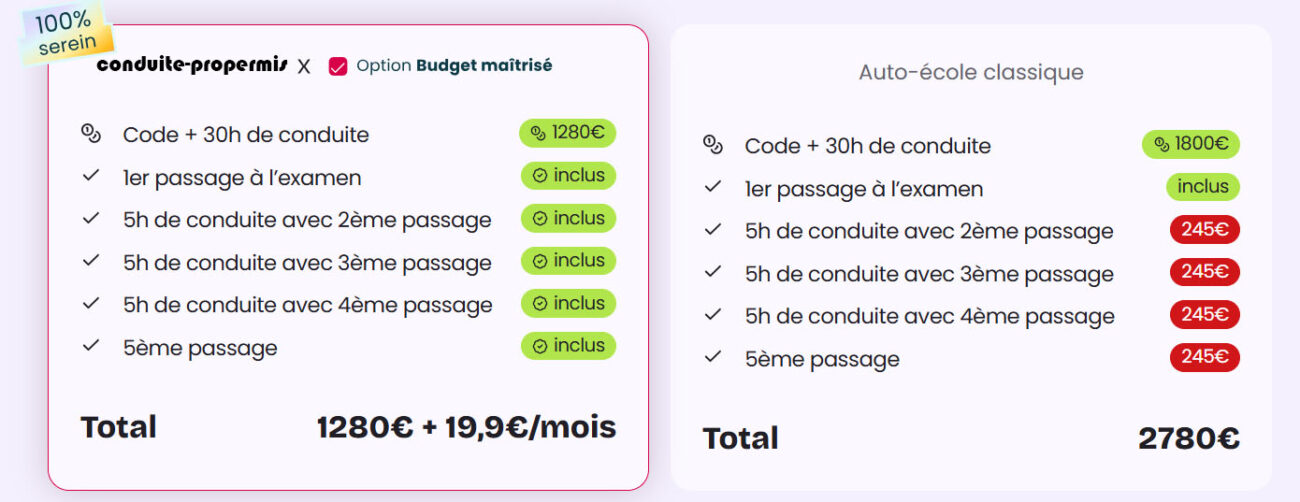Click checkmark next to left 5ème passage

(x=91, y=346)
